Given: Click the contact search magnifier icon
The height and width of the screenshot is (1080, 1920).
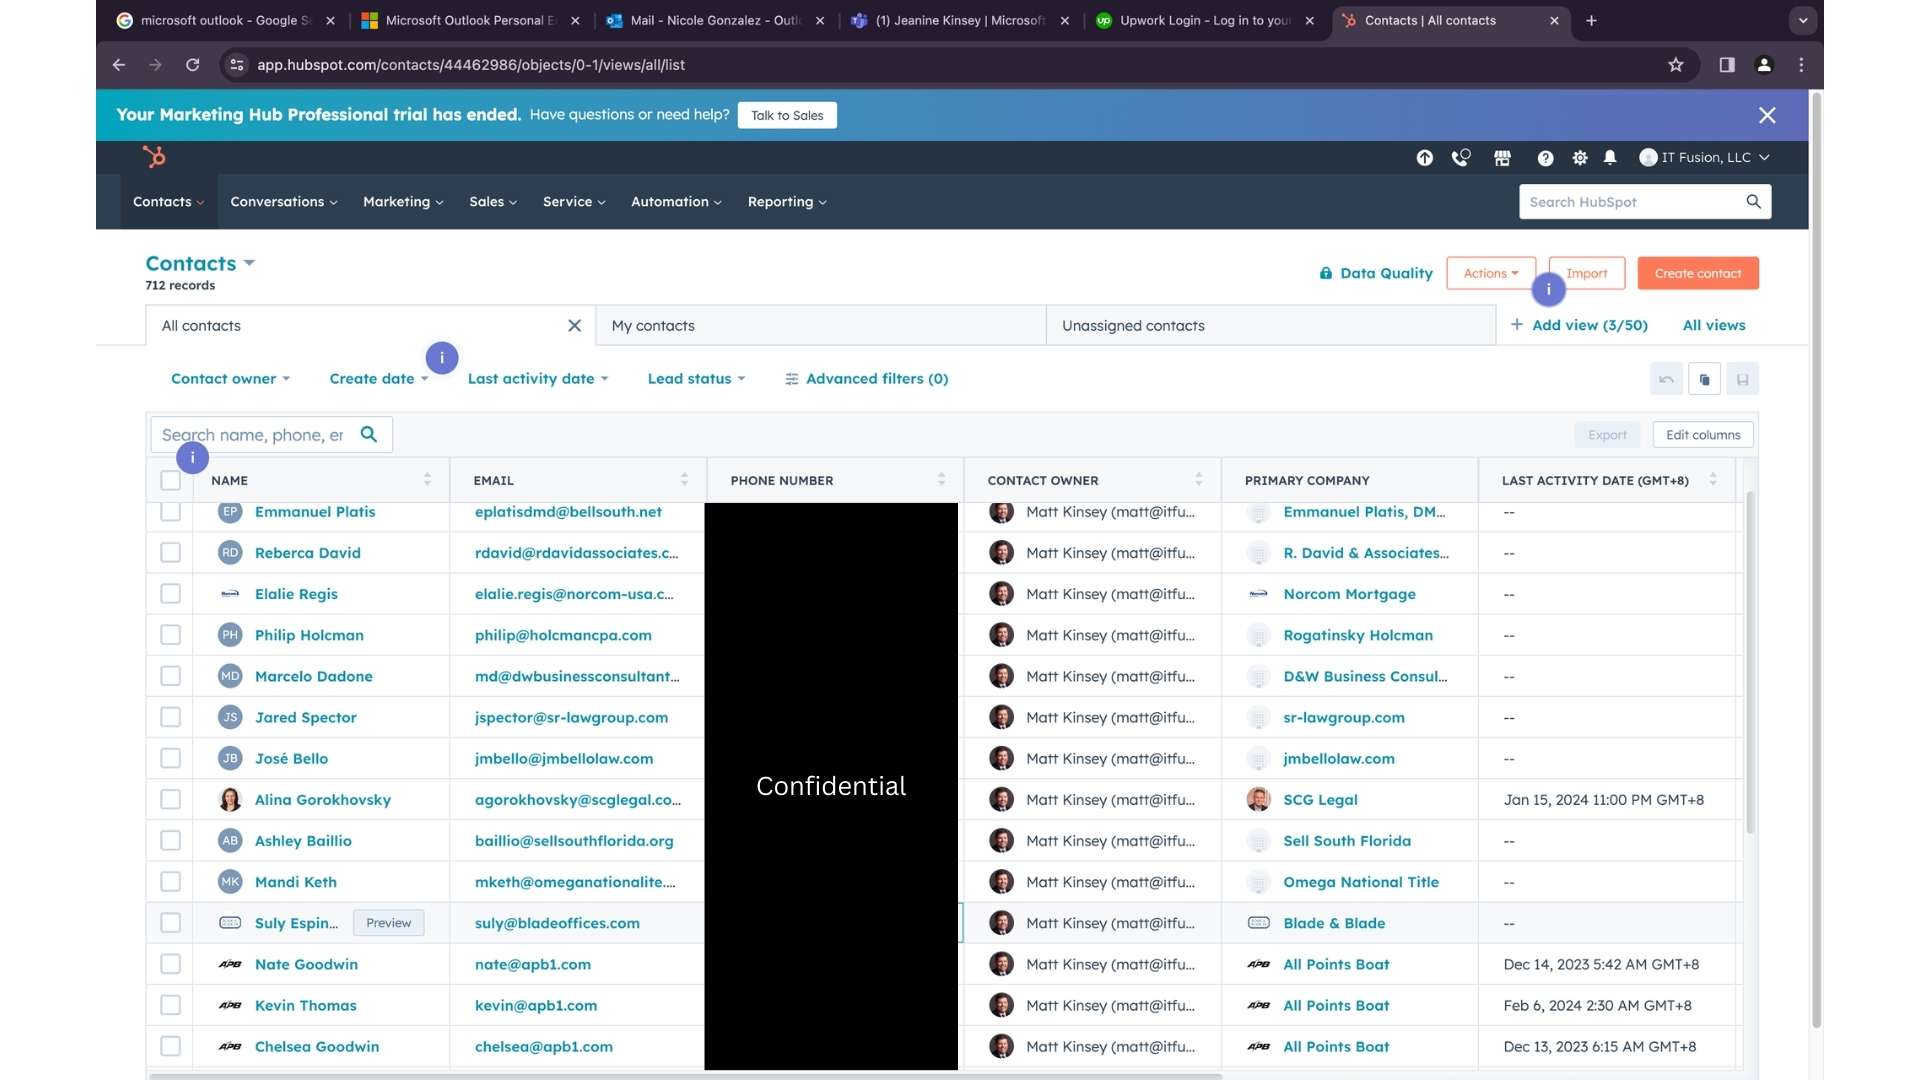Looking at the screenshot, I should pos(369,434).
